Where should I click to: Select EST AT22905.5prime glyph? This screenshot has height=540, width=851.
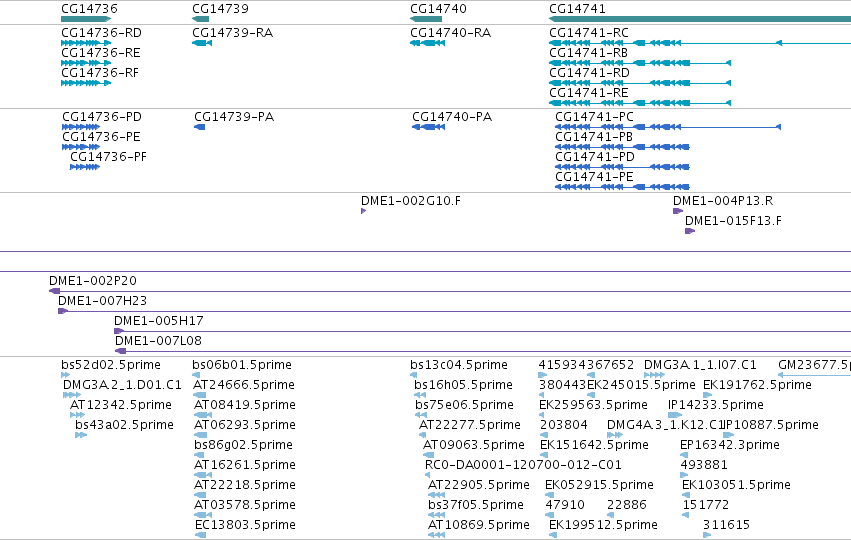pyautogui.click(x=436, y=495)
